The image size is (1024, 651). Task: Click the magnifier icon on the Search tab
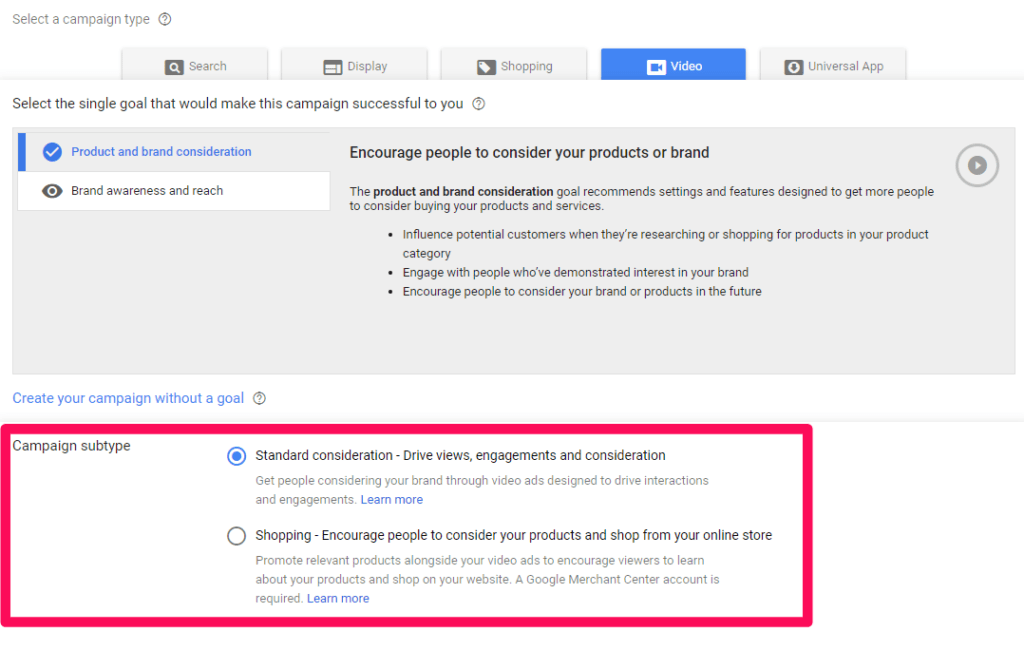coord(174,67)
